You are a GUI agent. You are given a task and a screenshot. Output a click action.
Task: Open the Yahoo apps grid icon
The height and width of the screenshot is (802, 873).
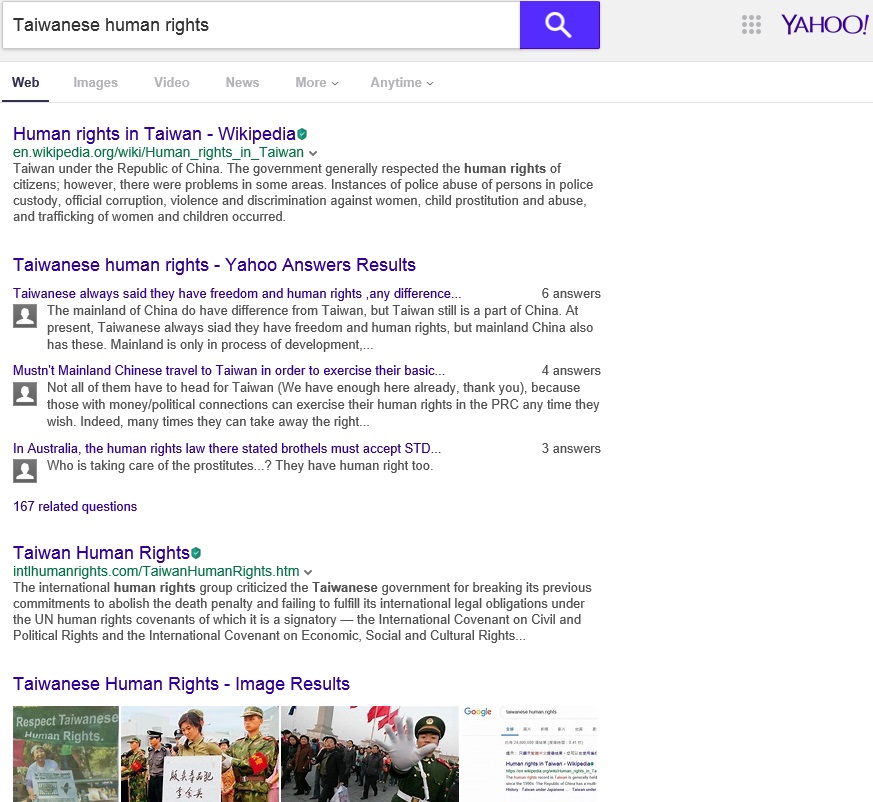(x=751, y=25)
